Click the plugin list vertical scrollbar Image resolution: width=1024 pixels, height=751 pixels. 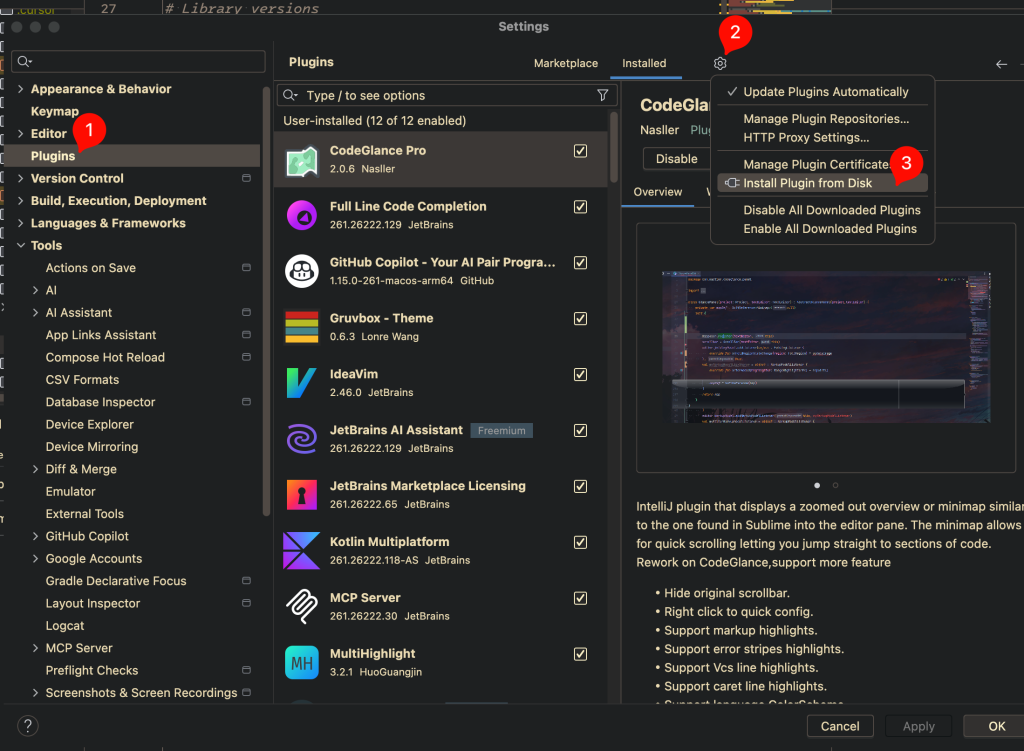(613, 147)
